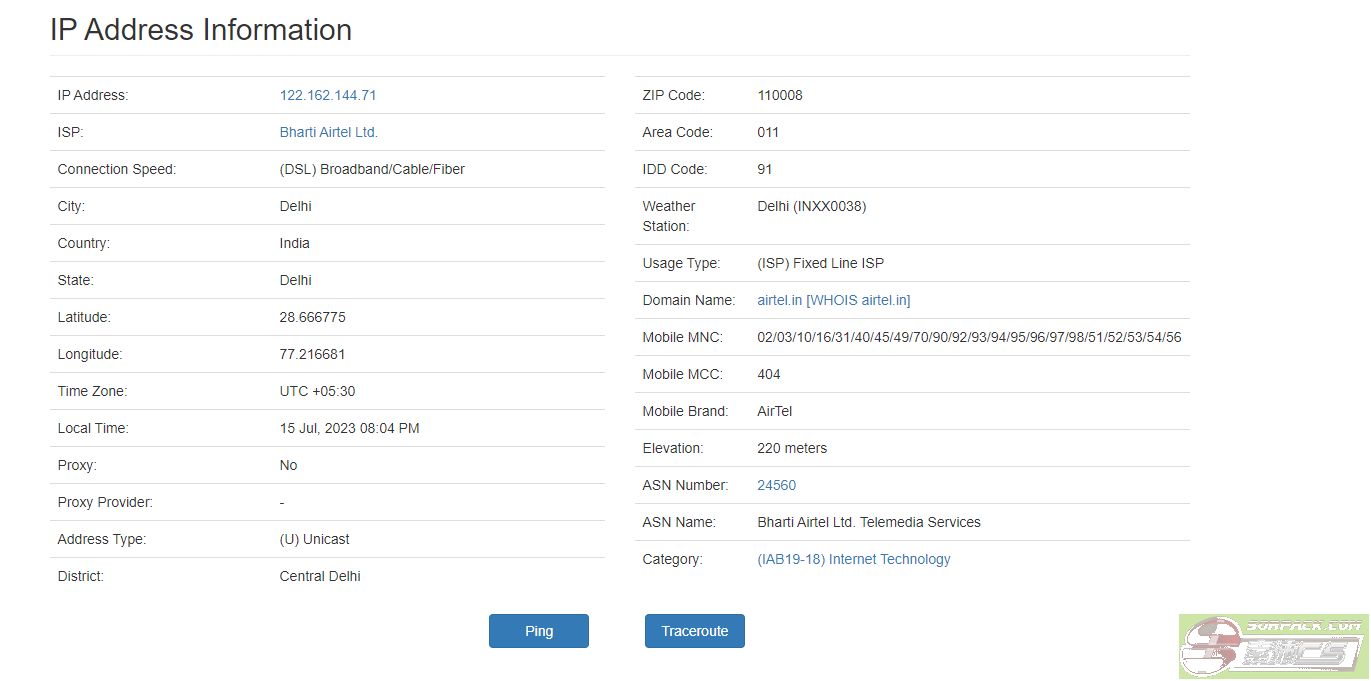Select the "AirTel" mobile brand value
Image resolution: width=1371 pixels, height=681 pixels.
[x=775, y=411]
